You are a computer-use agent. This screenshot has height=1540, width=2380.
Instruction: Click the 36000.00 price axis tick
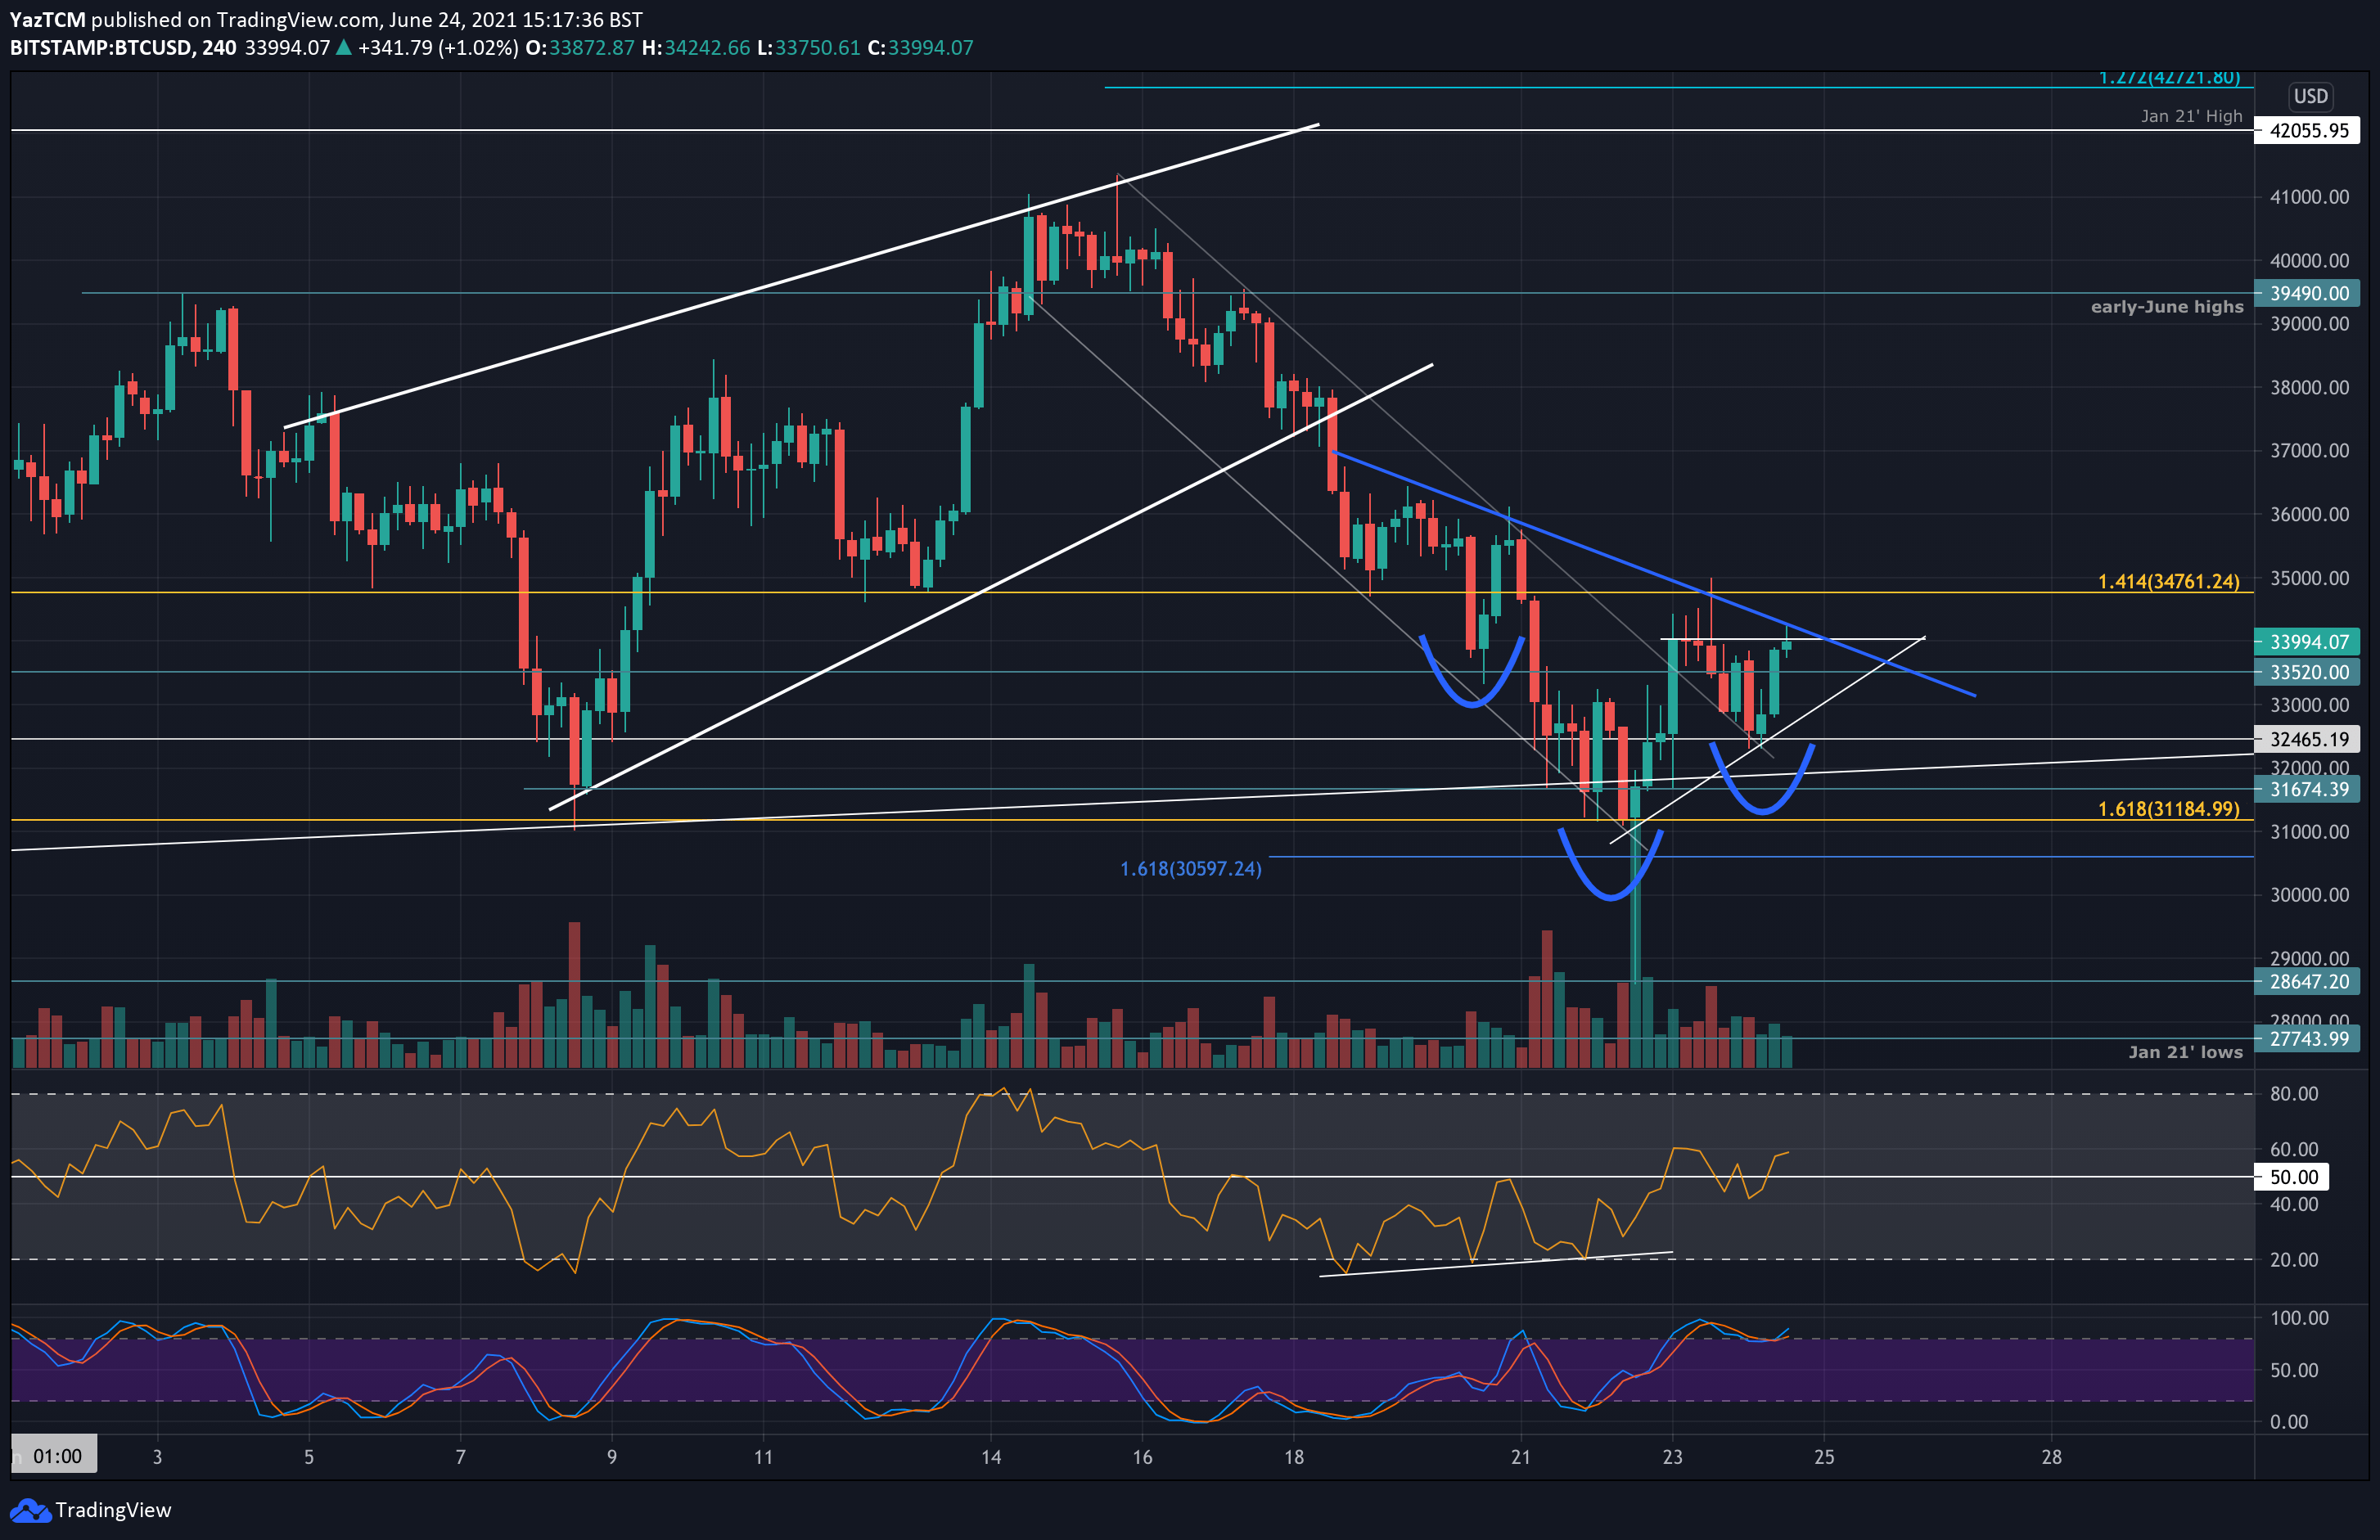pos(2309,514)
